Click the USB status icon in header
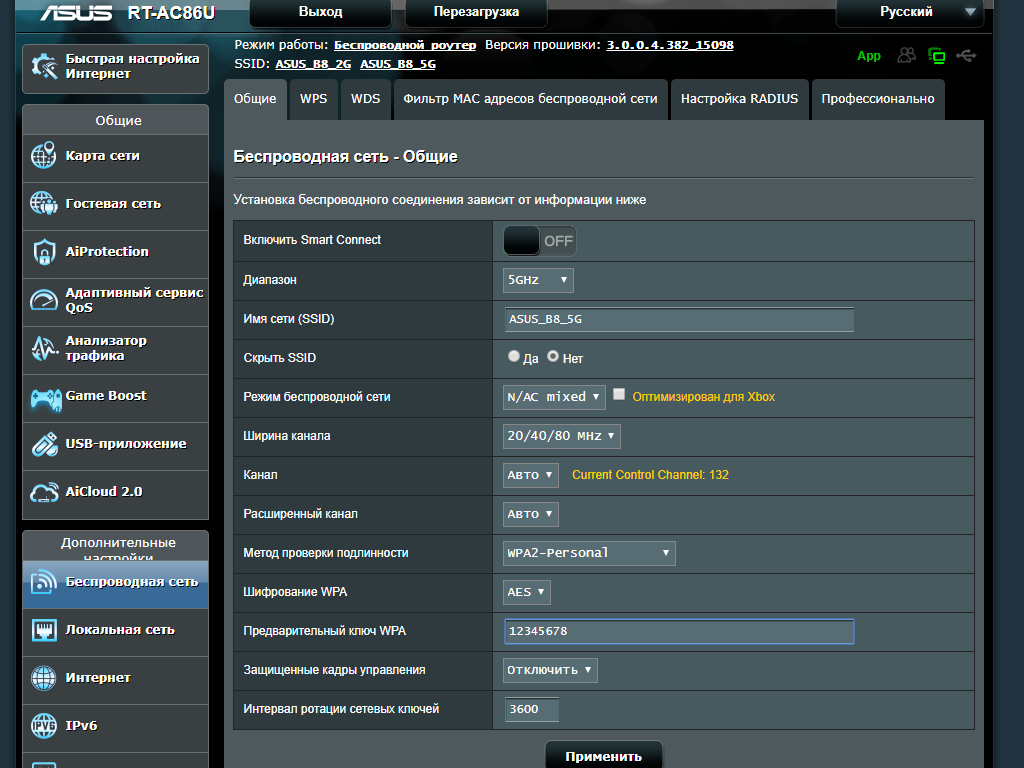 (966, 56)
